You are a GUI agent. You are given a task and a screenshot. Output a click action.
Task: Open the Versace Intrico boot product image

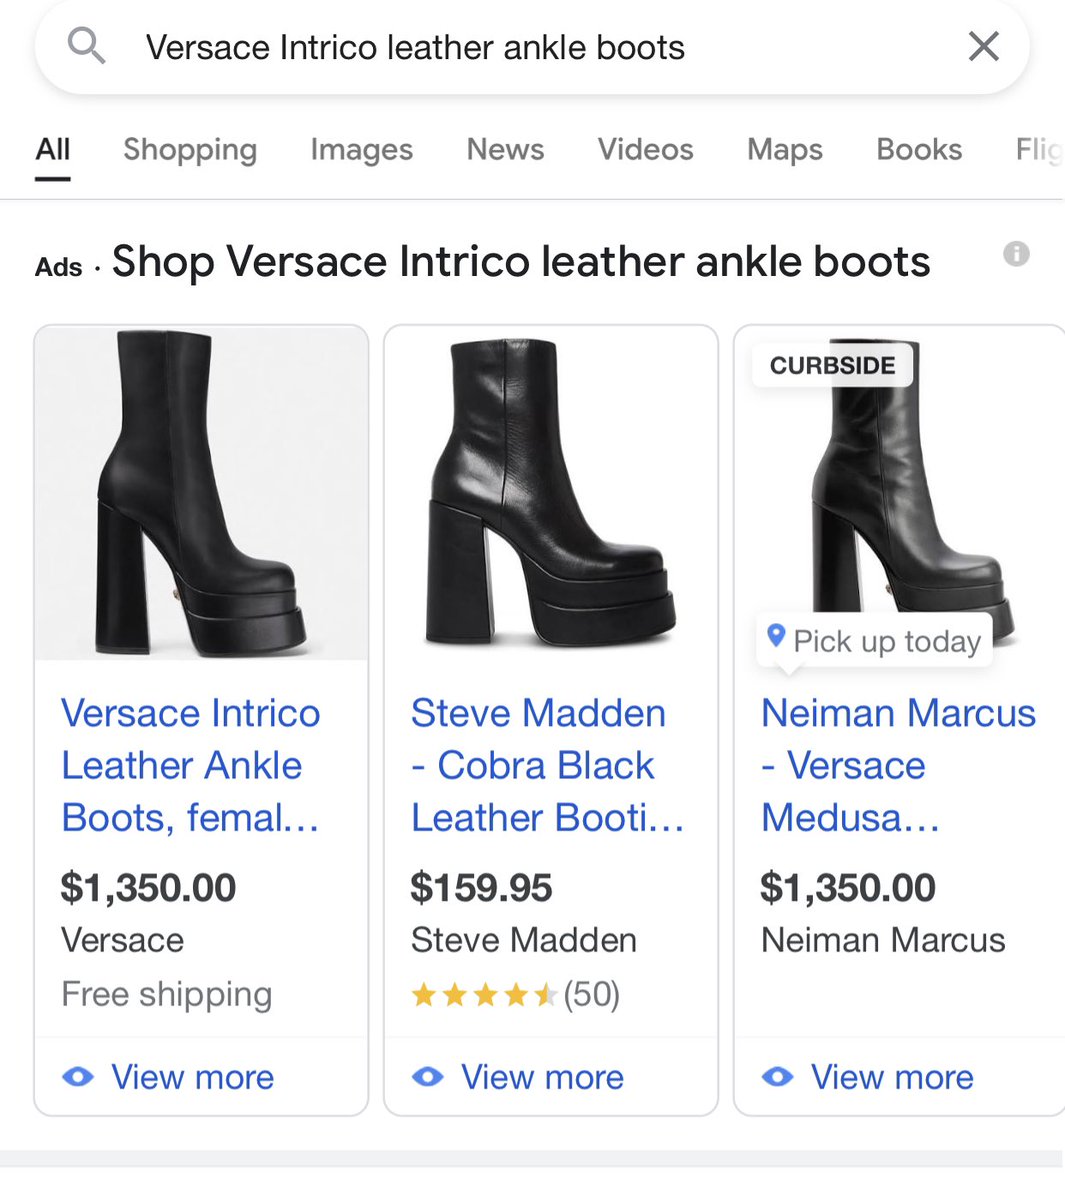pyautogui.click(x=201, y=493)
